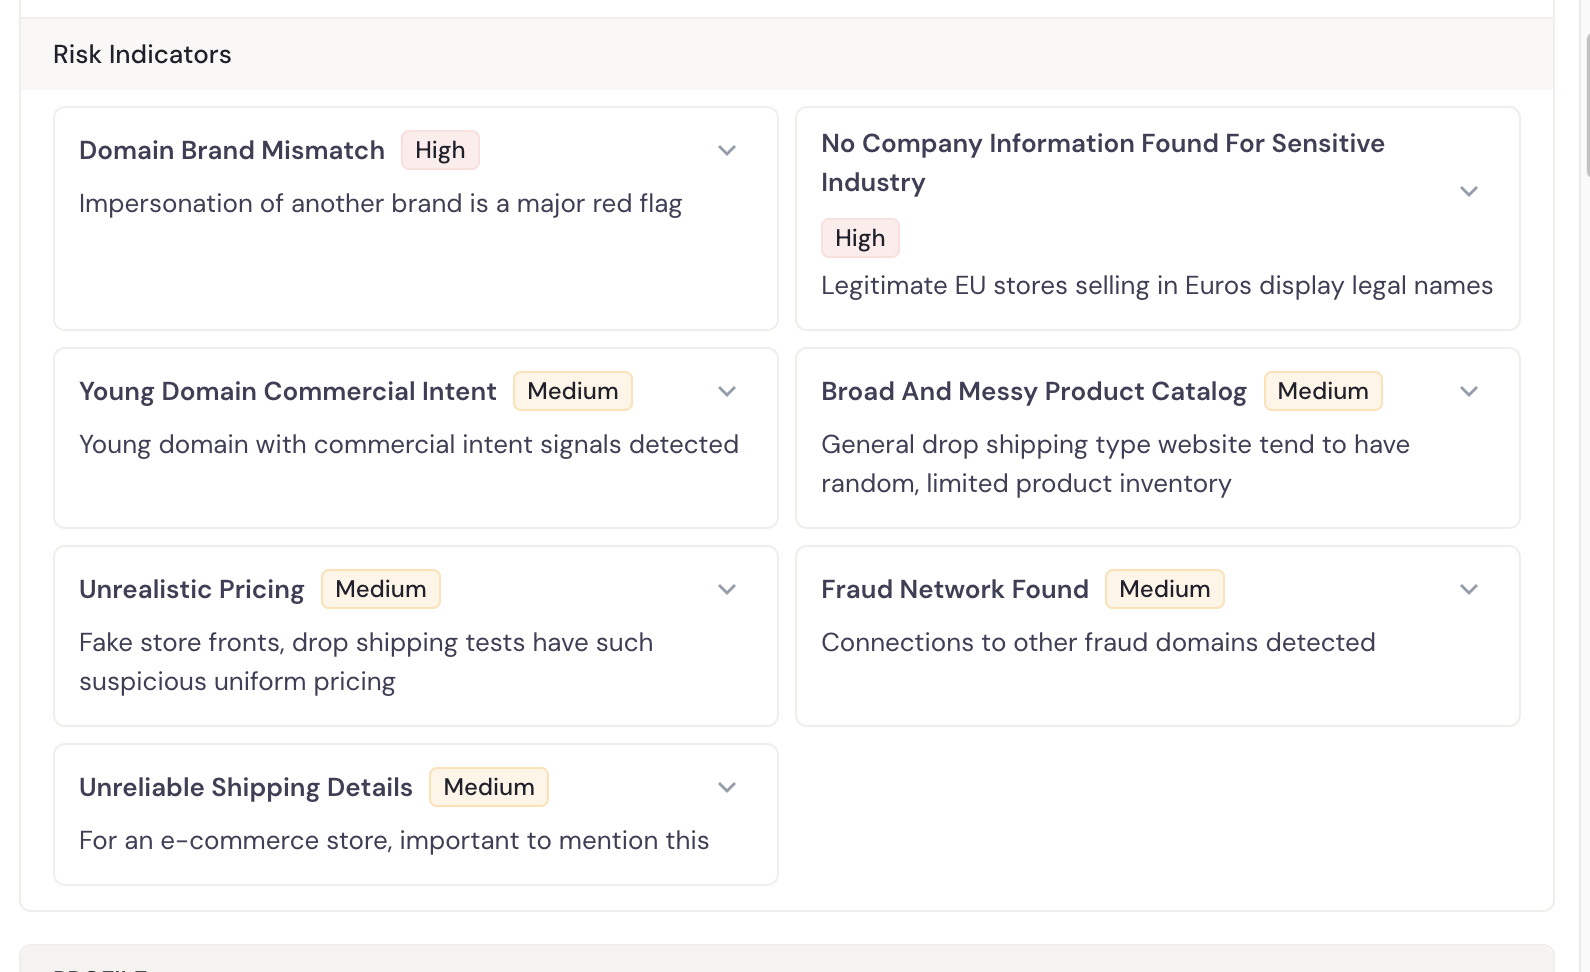Viewport: 1590px width, 972px height.
Task: Click the Risk Indicators section header
Action: pos(142,55)
